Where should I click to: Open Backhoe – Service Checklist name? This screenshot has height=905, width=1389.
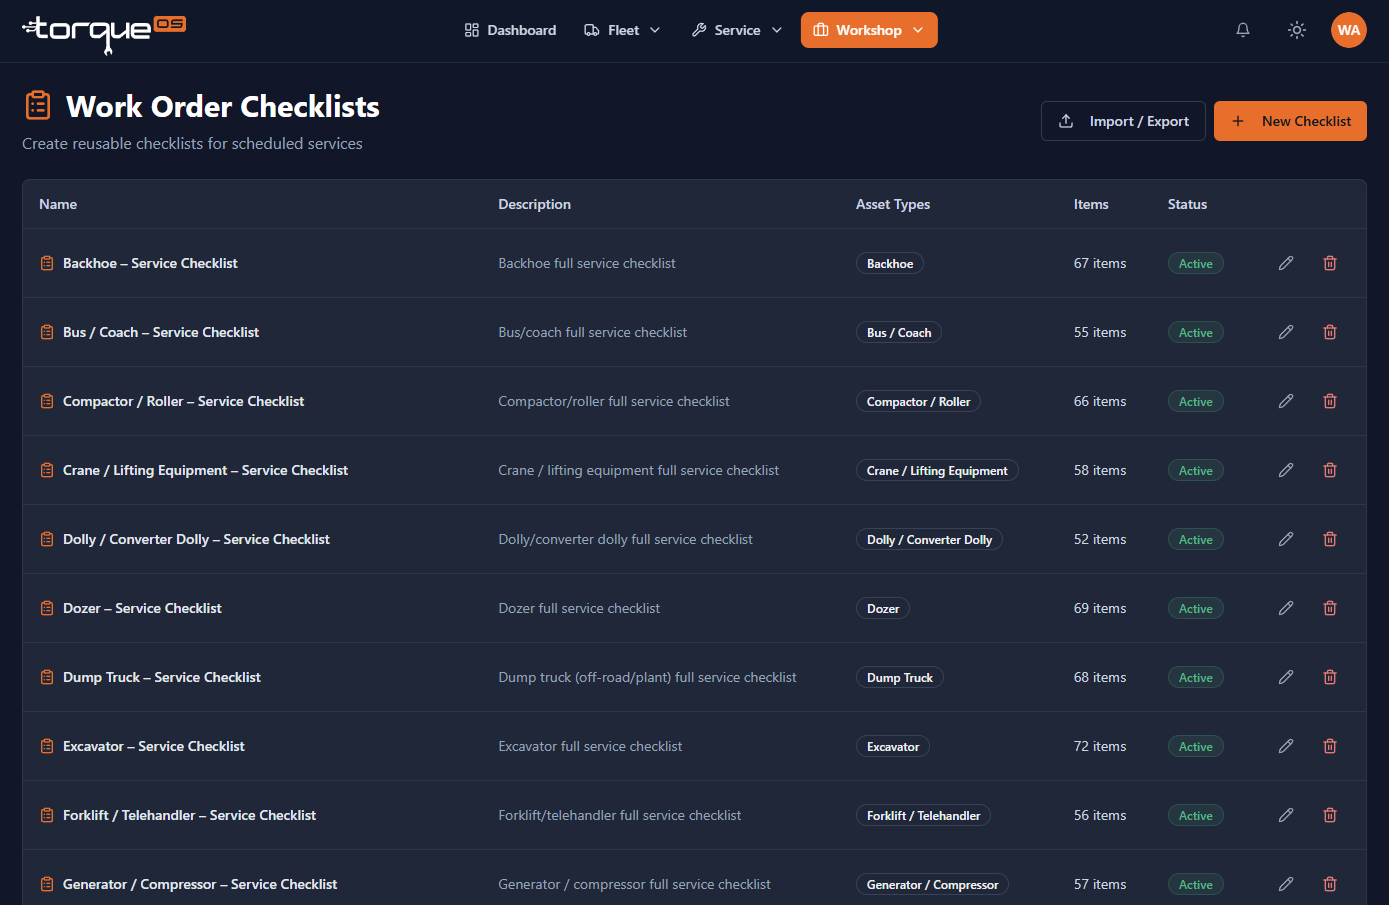point(150,263)
